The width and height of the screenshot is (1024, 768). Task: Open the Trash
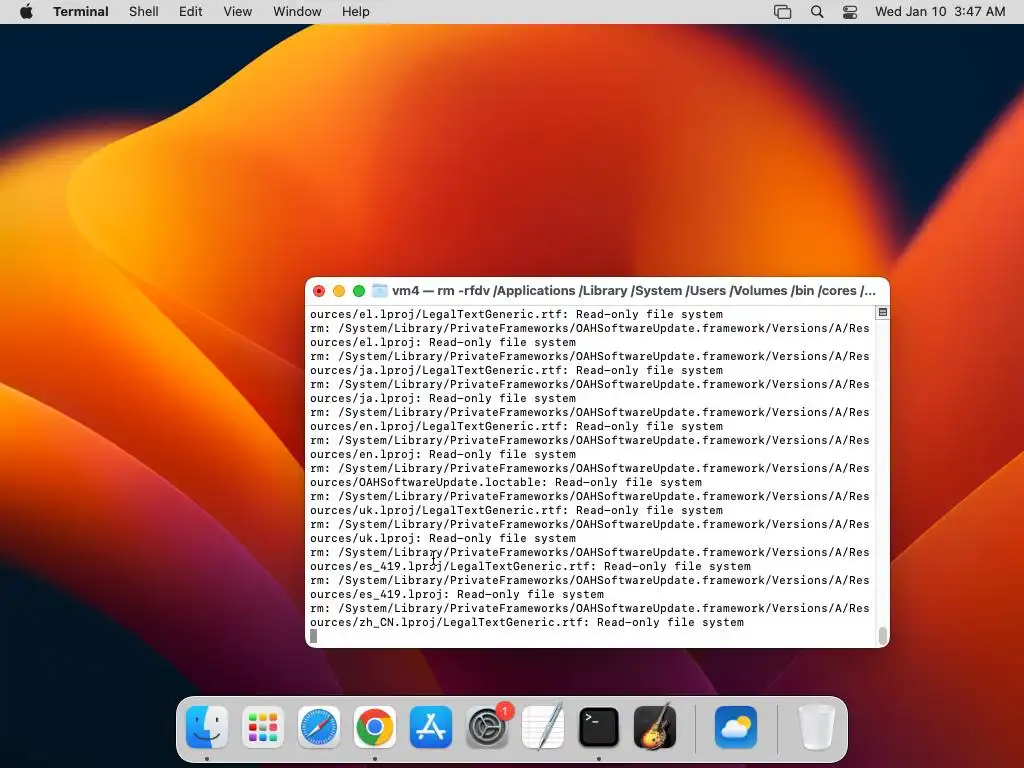point(817,727)
